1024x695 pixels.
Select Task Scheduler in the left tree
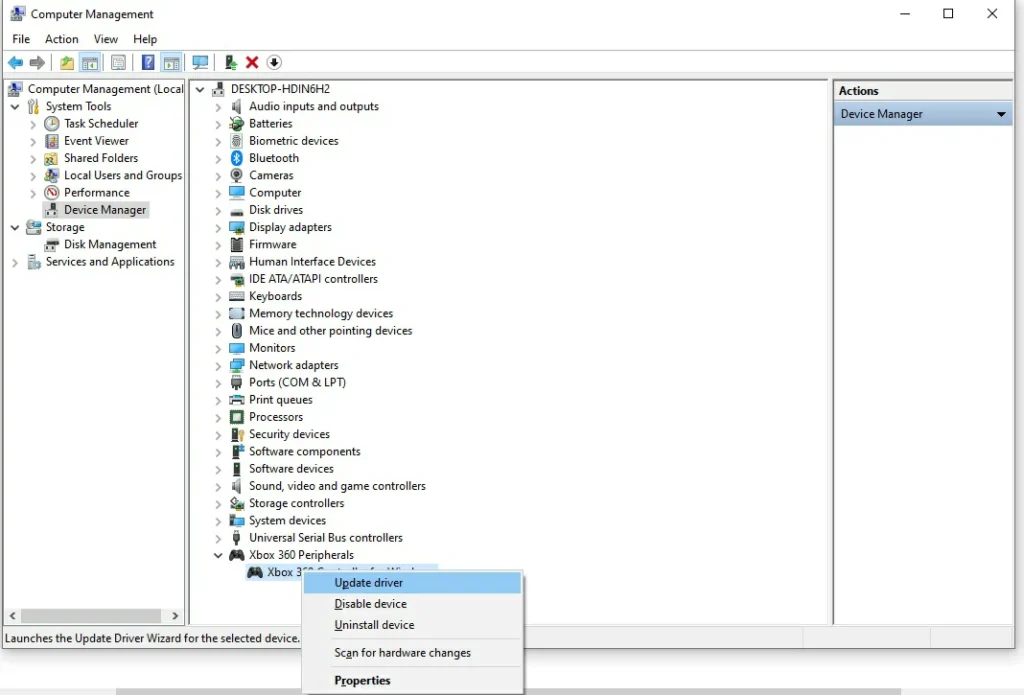point(95,123)
